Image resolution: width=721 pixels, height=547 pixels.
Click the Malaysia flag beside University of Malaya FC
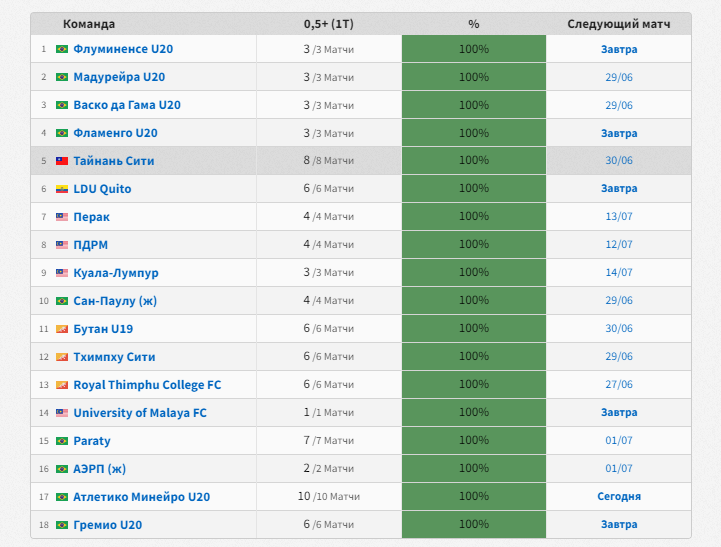62,413
